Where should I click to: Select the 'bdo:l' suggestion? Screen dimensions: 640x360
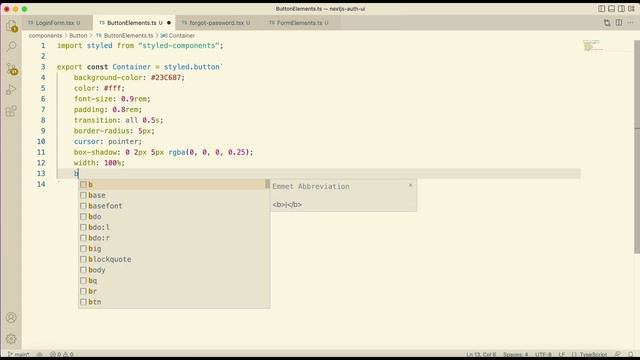pyautogui.click(x=174, y=227)
